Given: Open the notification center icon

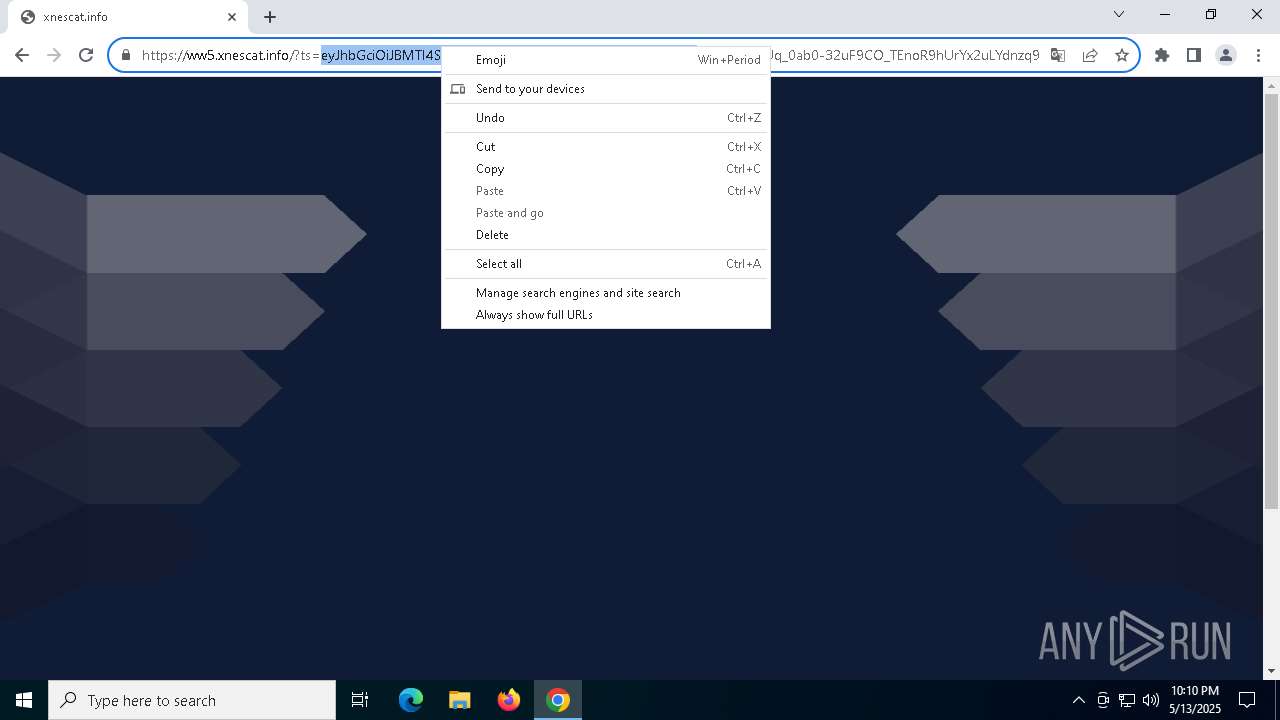Looking at the screenshot, I should (1247, 700).
